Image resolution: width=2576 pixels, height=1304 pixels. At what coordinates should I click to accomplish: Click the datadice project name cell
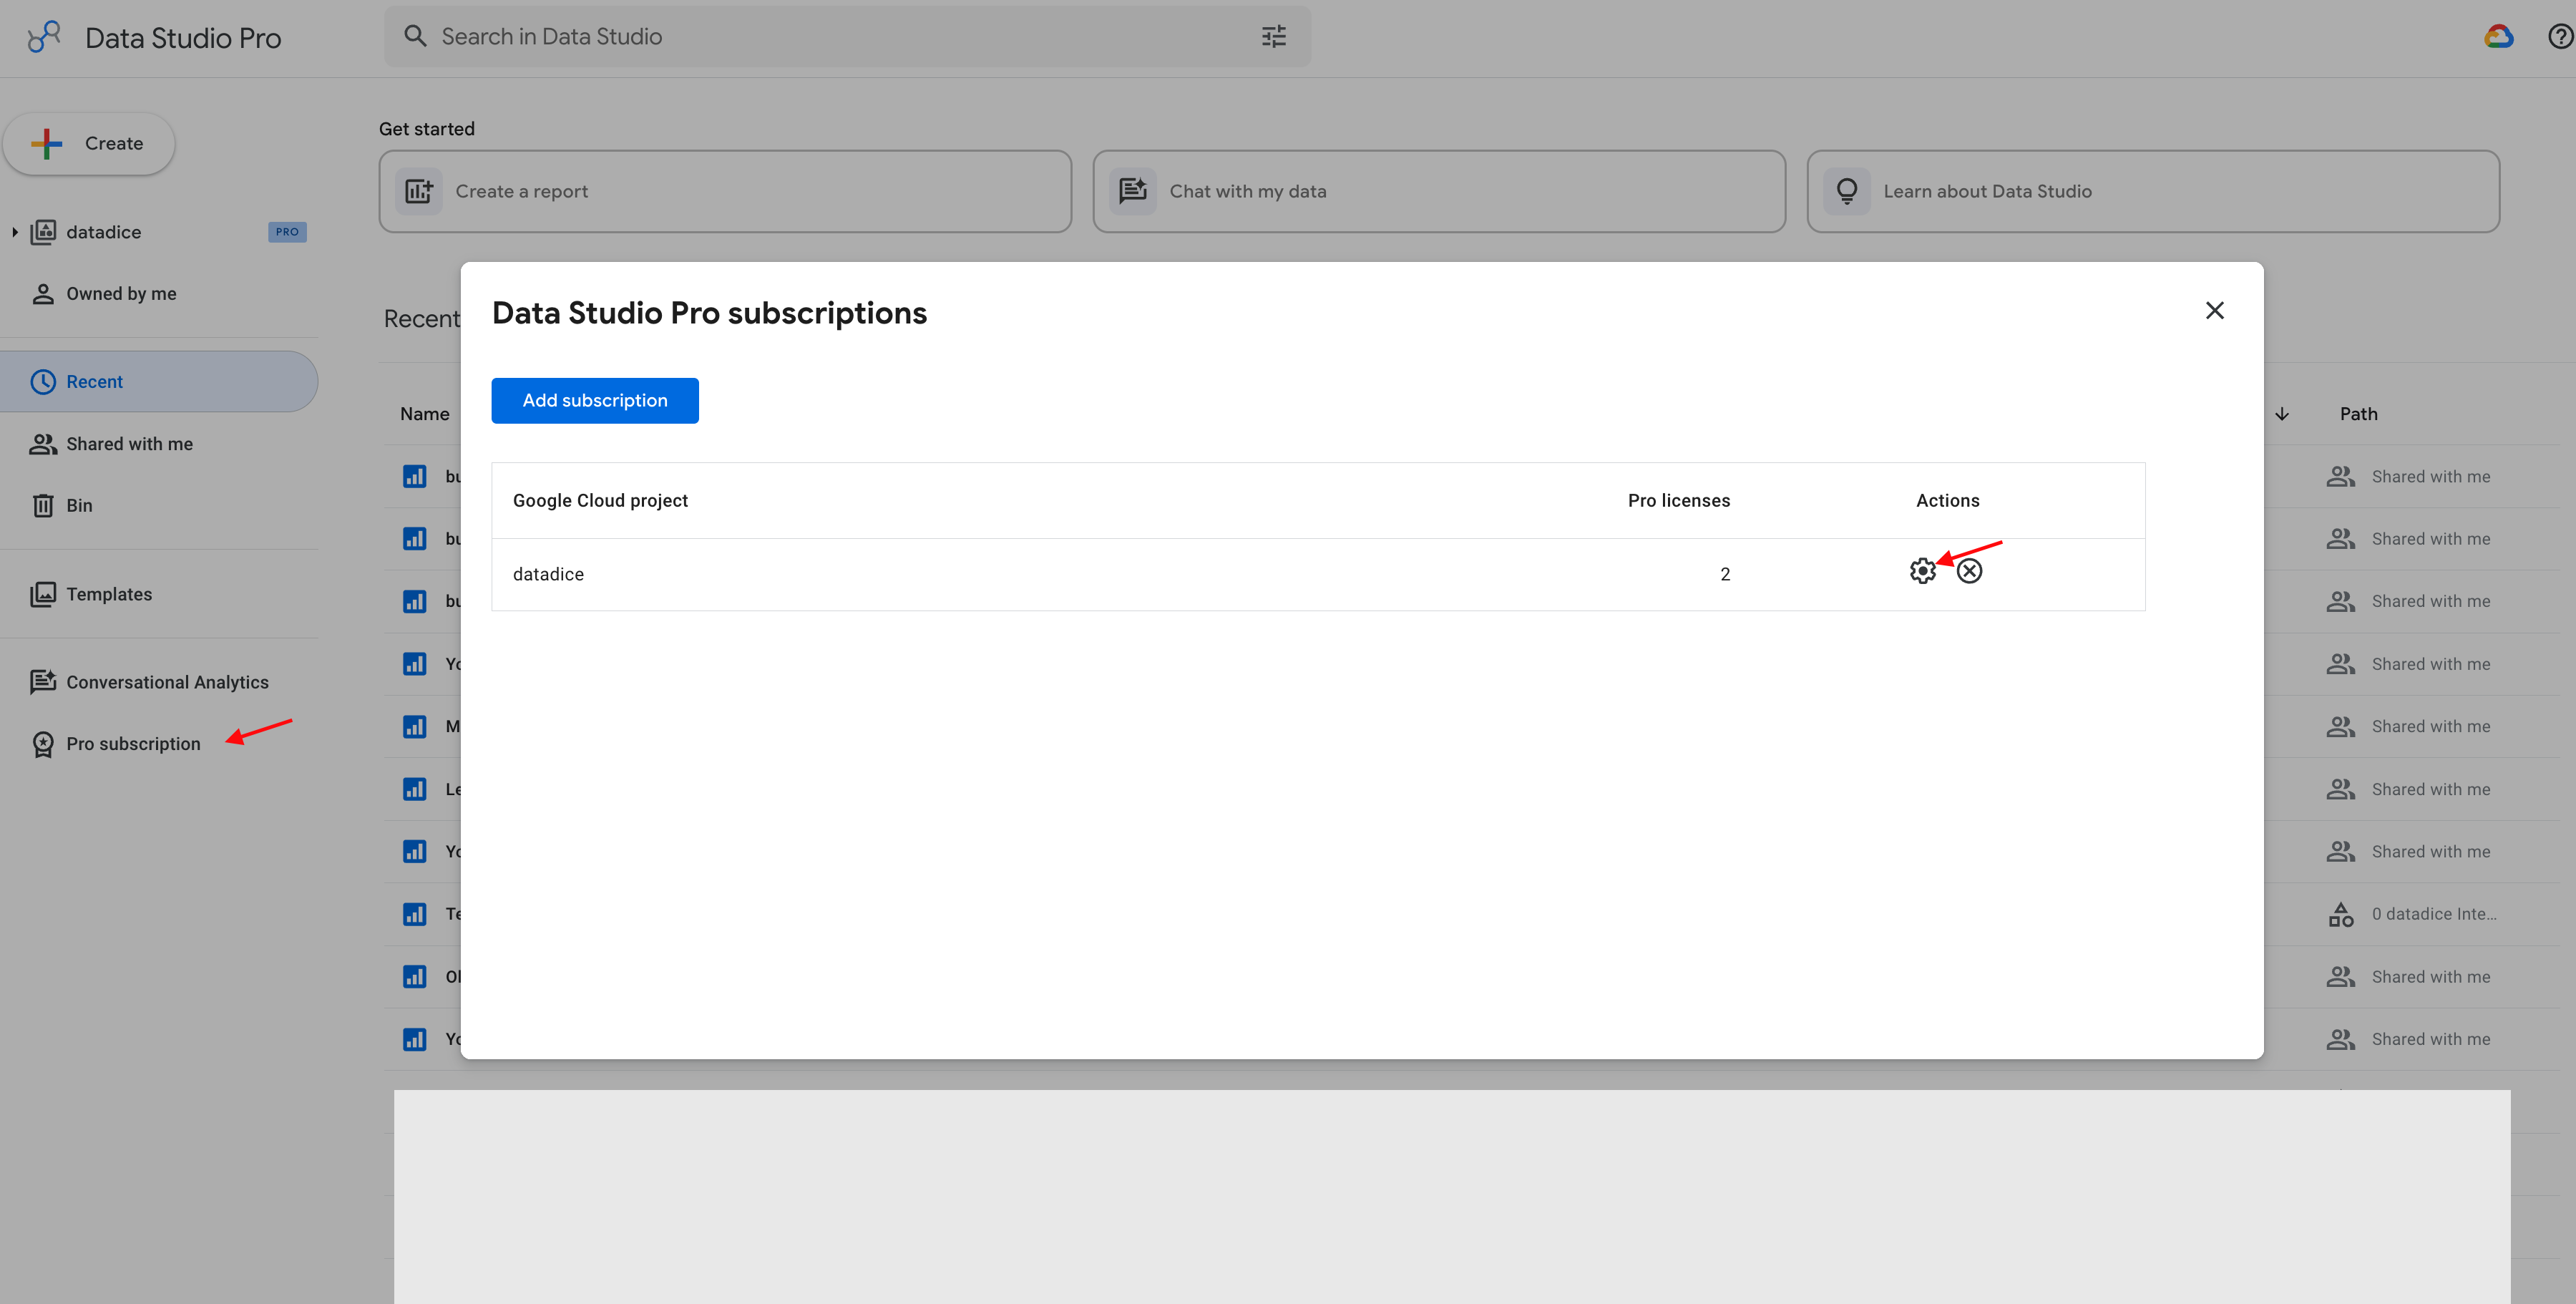(x=548, y=575)
